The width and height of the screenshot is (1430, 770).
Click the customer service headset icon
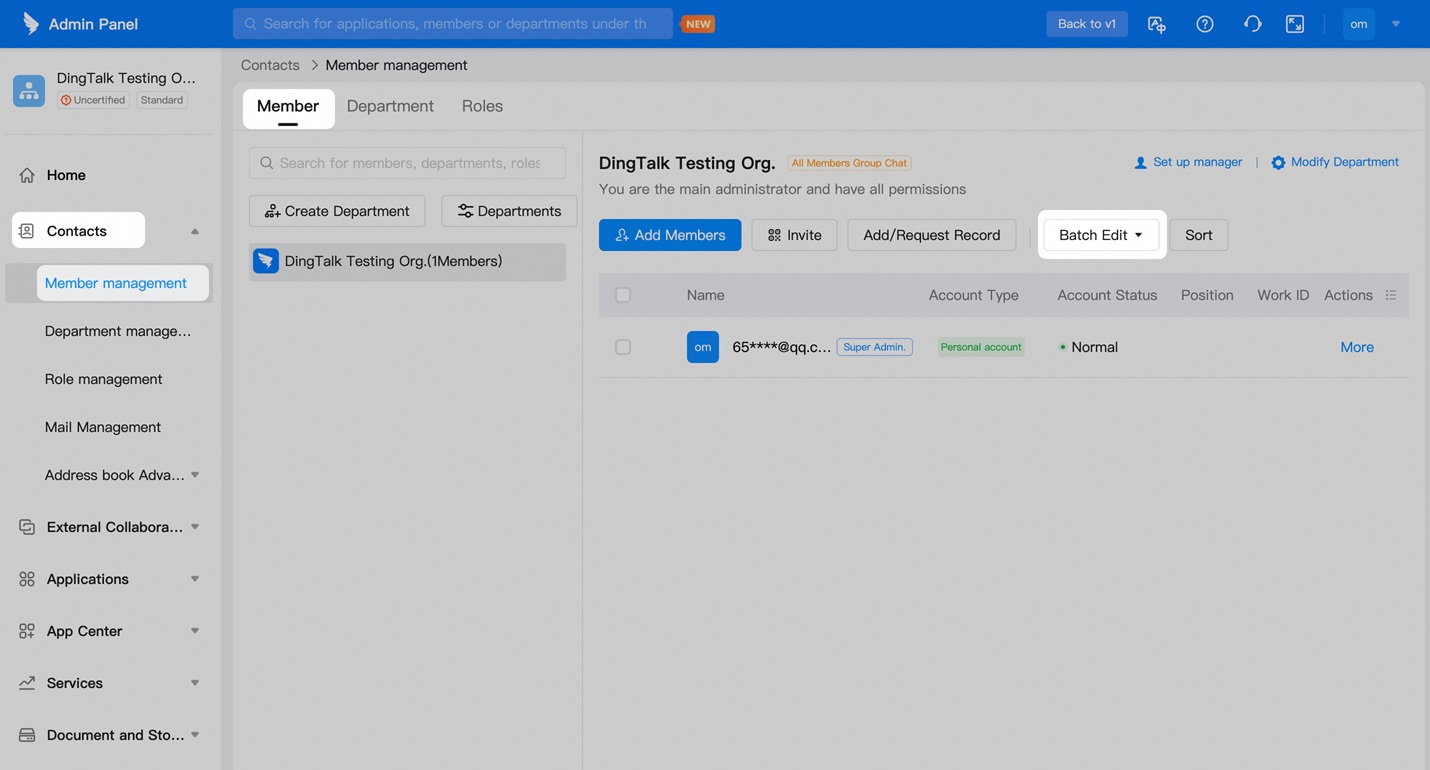point(1251,24)
